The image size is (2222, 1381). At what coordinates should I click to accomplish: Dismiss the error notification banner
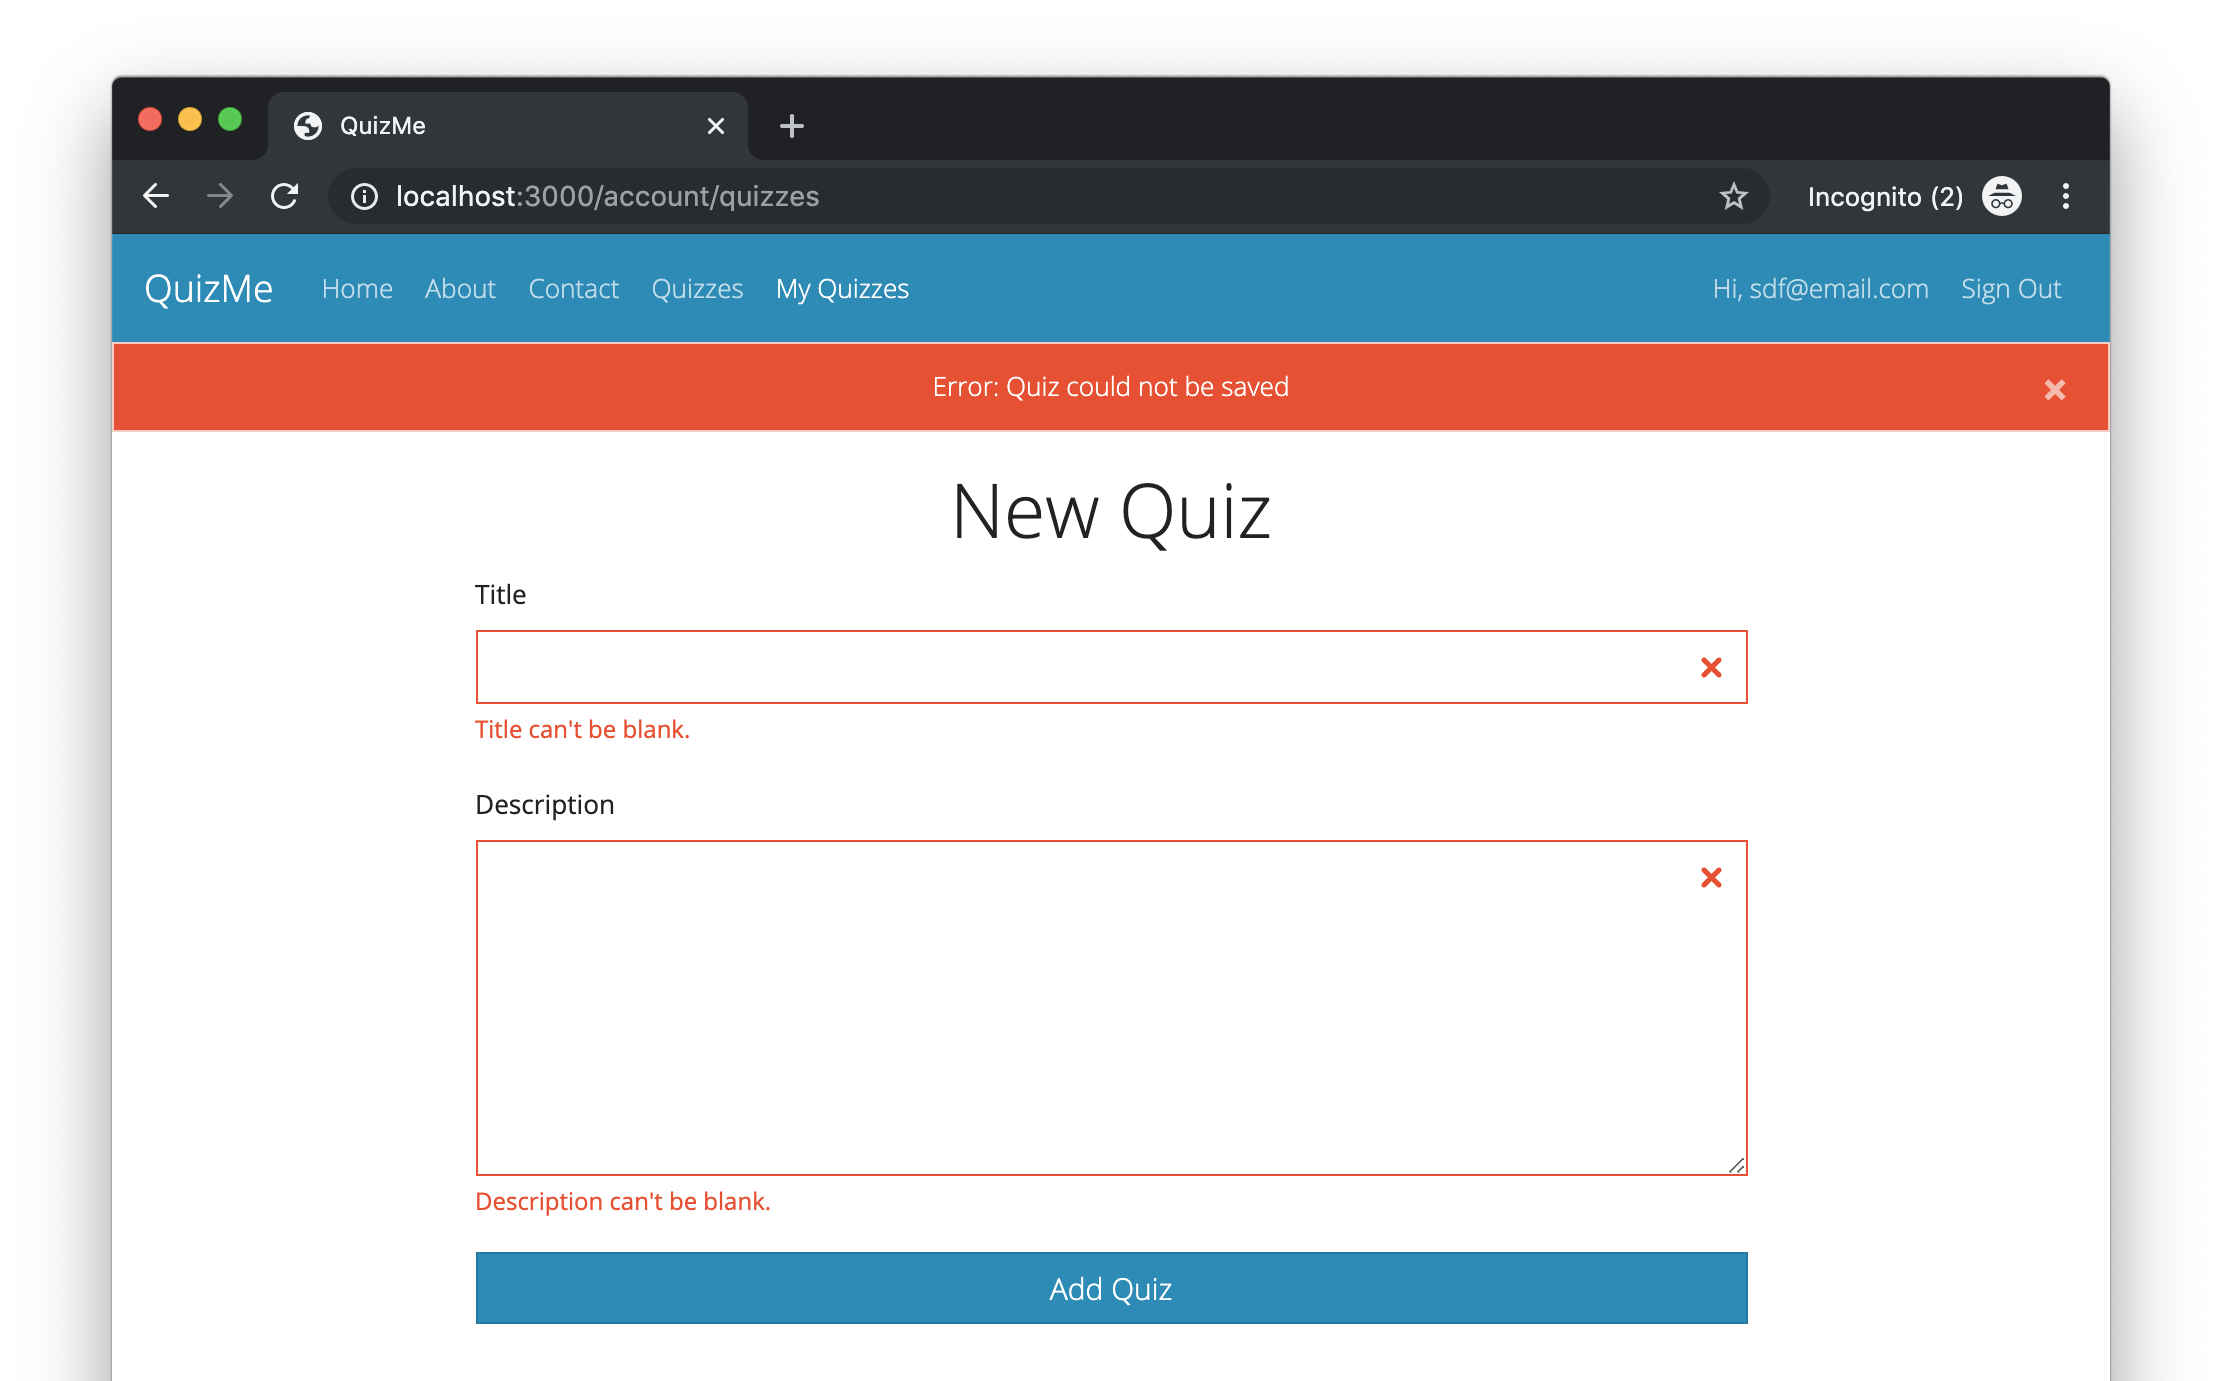(x=2055, y=388)
